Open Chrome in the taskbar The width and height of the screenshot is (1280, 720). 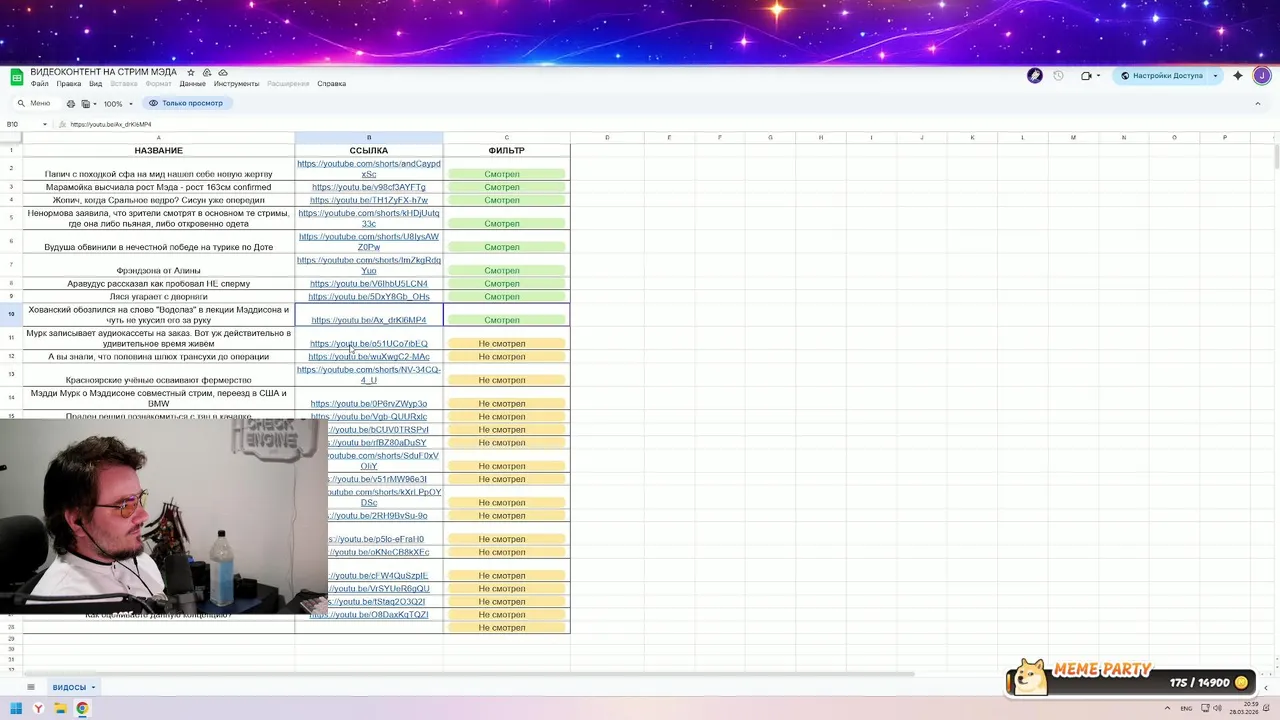[x=82, y=709]
